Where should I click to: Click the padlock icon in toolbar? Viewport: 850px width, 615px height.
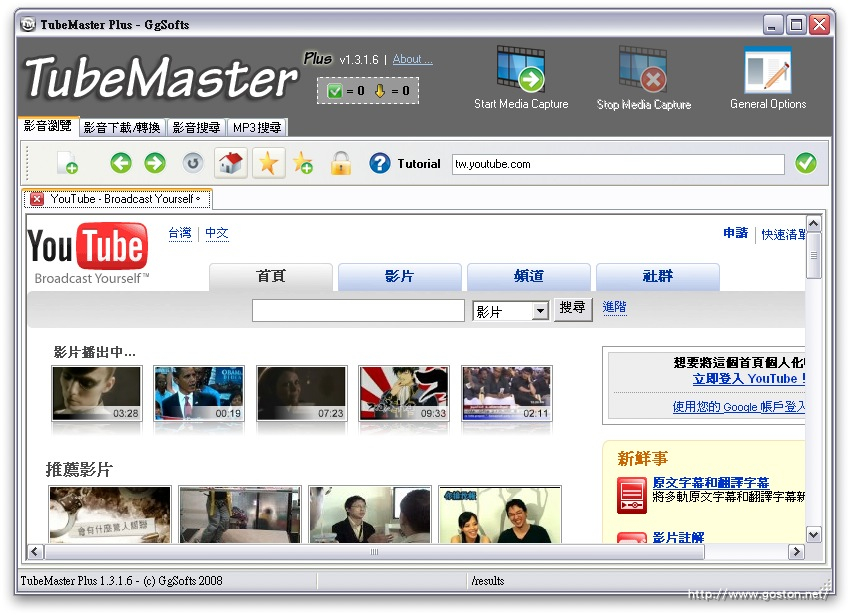[341, 163]
